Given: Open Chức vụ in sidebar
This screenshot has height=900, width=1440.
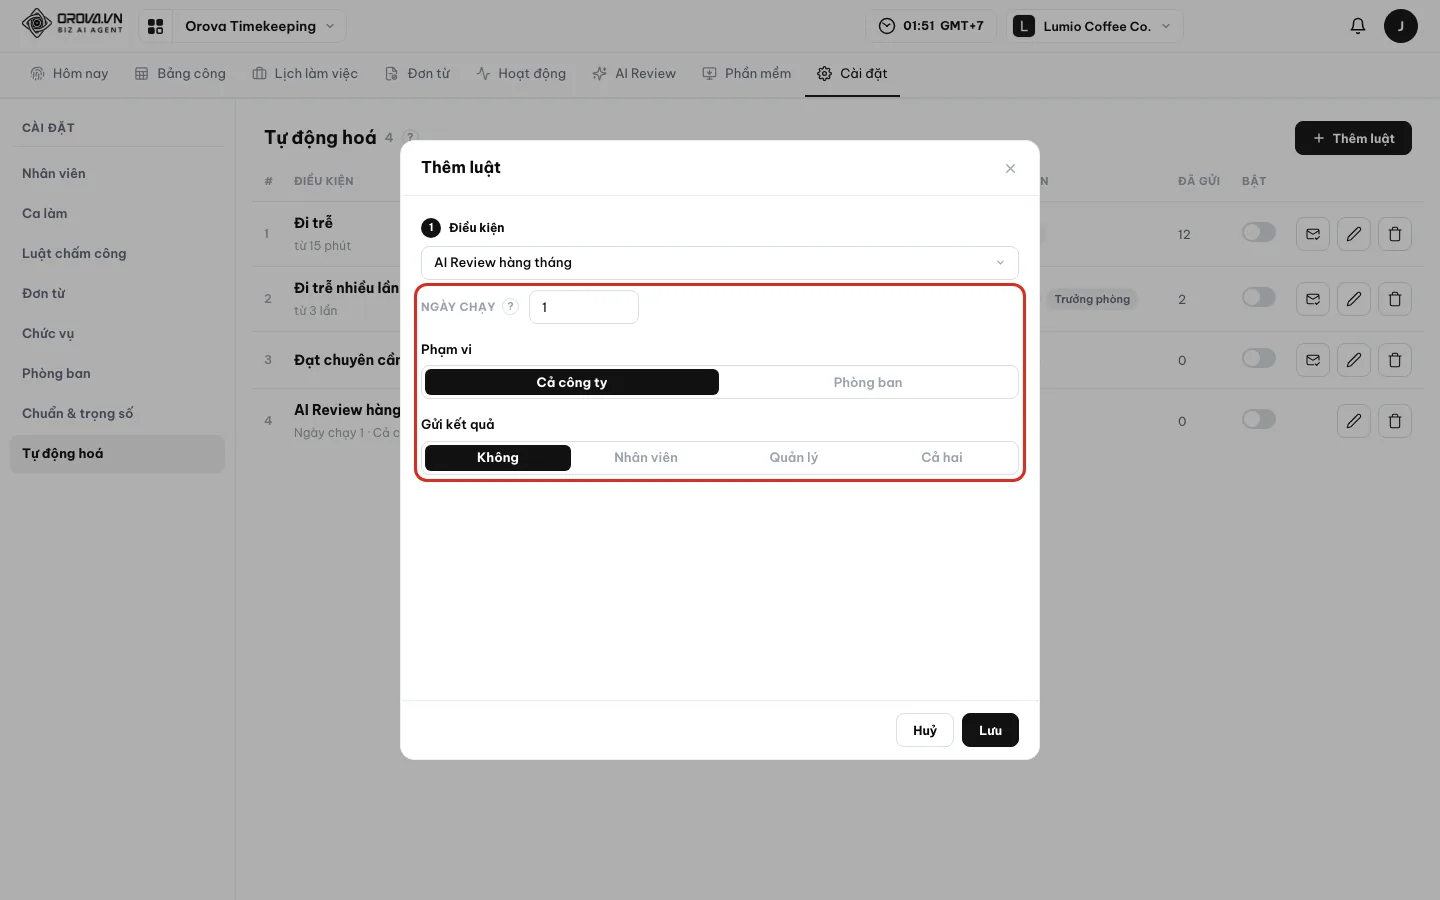Looking at the screenshot, I should (x=117, y=334).
